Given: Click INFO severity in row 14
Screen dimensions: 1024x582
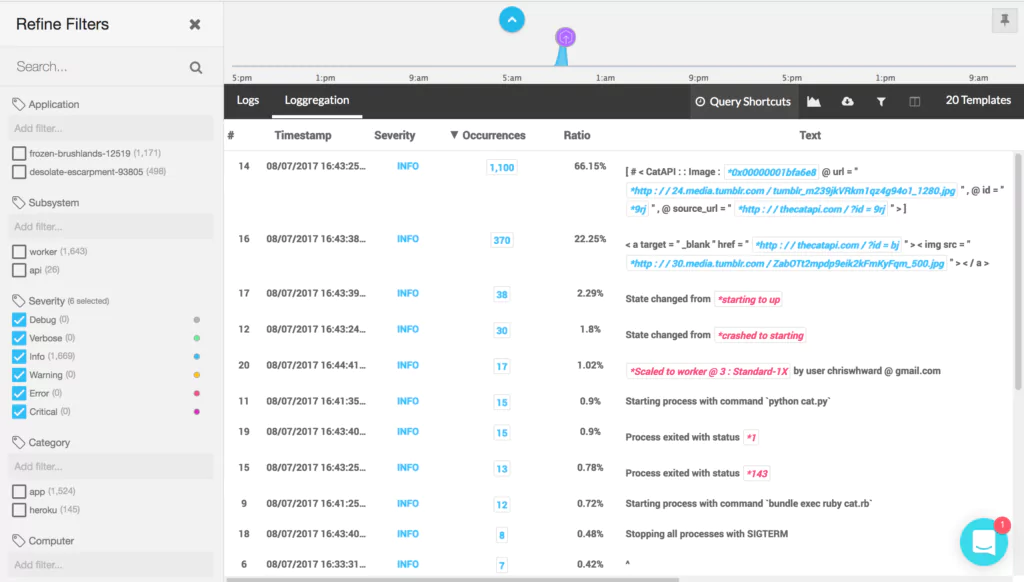Looking at the screenshot, I should [408, 167].
